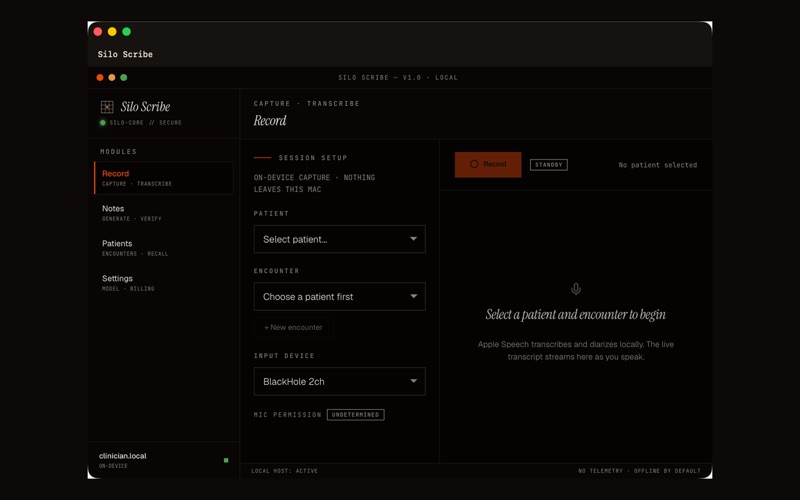This screenshot has height=500, width=800.
Task: Add a new encounter
Action: tap(293, 328)
